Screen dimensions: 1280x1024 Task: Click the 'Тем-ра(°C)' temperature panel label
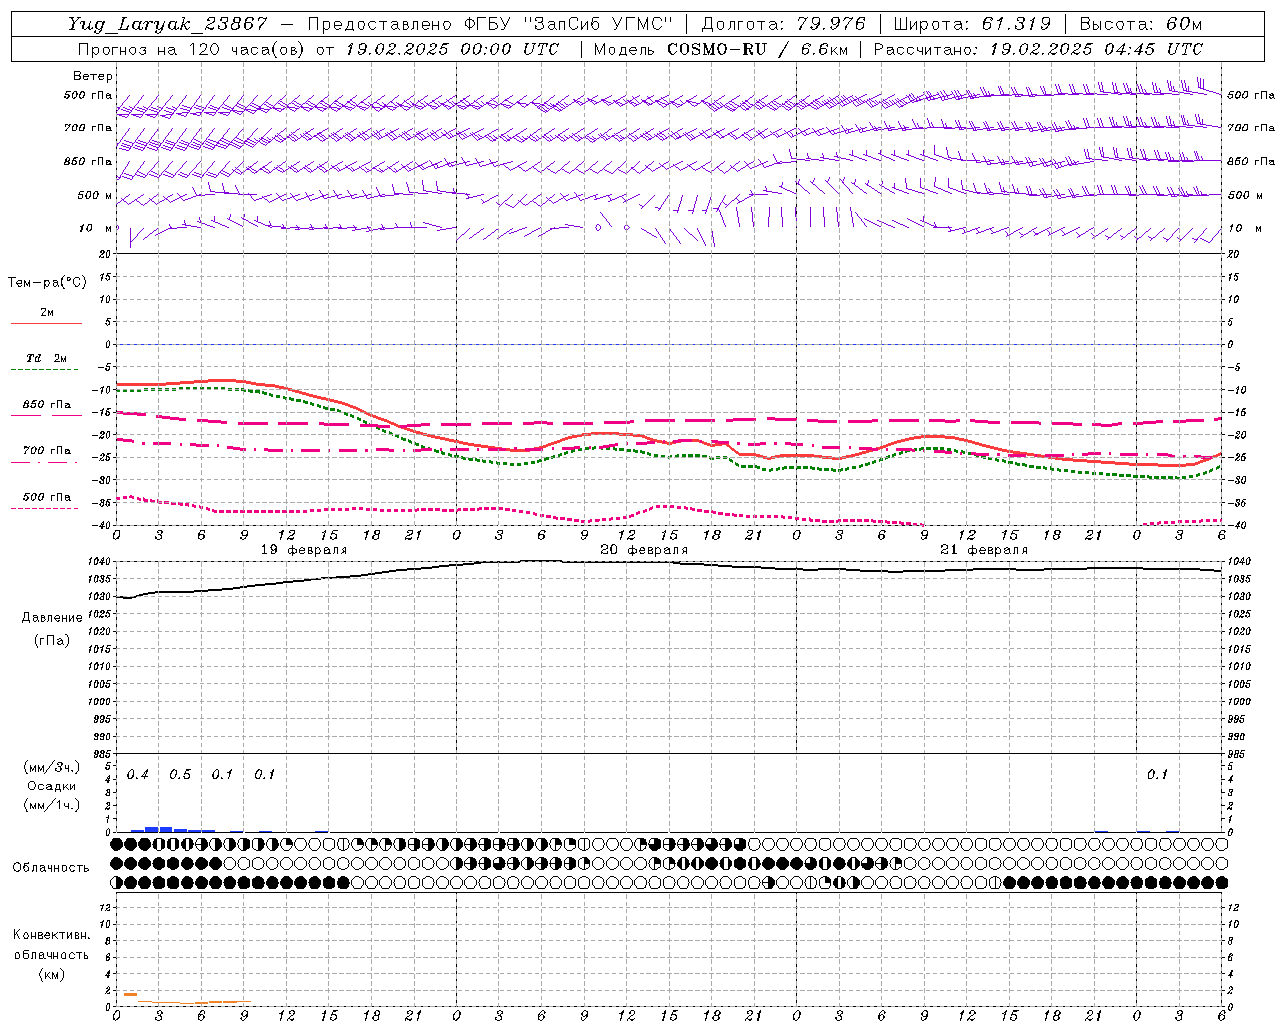47,283
